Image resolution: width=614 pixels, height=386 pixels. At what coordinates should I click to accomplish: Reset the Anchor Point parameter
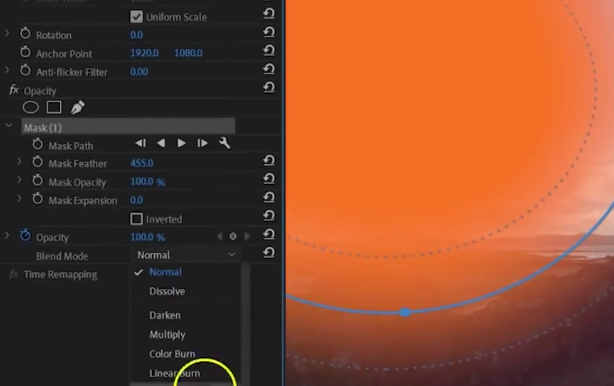pos(269,51)
